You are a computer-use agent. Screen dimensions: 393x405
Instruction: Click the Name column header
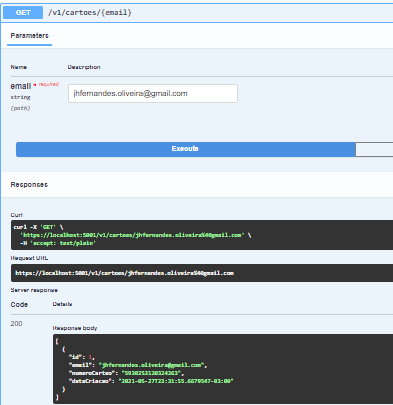[x=19, y=67]
